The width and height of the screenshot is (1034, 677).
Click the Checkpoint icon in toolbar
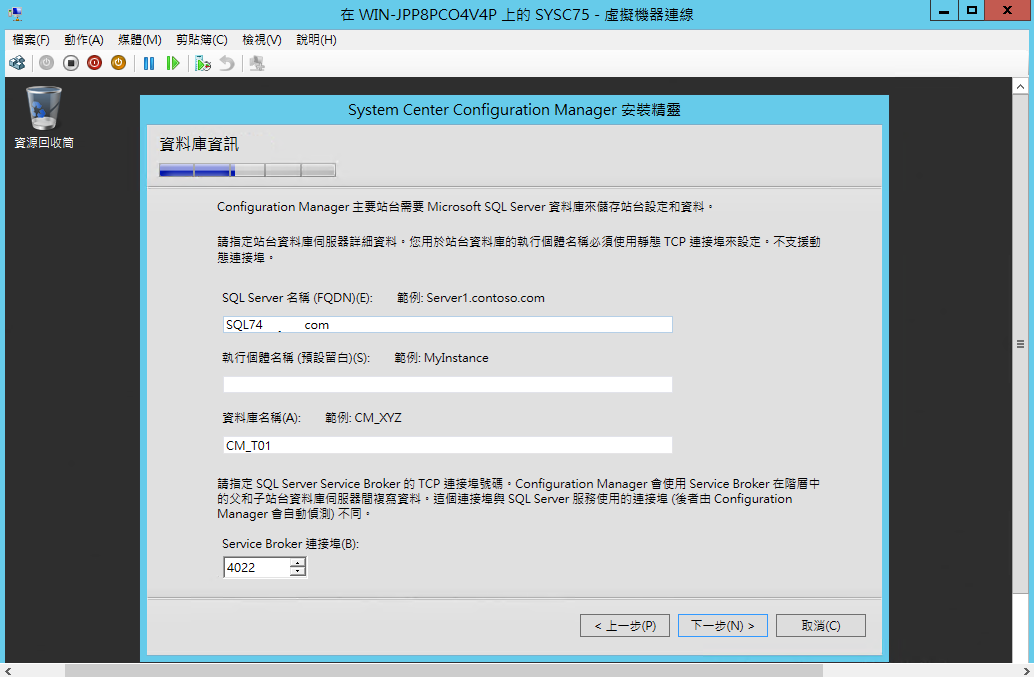203,63
